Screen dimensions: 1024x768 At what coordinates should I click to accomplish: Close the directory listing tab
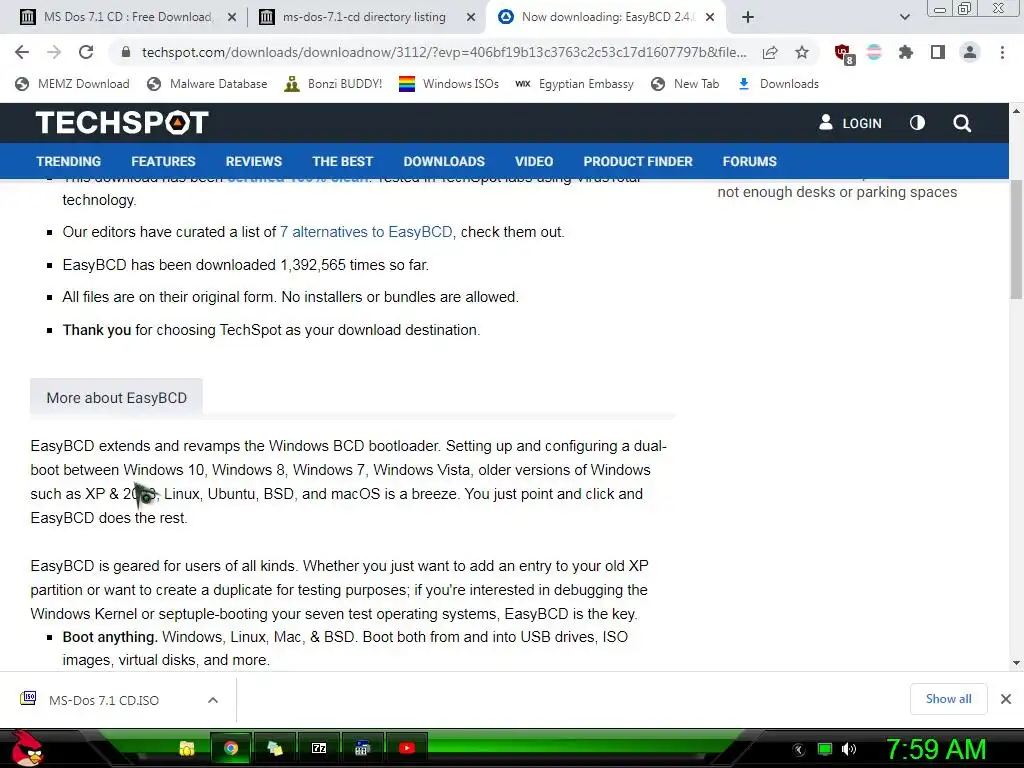coord(471,18)
